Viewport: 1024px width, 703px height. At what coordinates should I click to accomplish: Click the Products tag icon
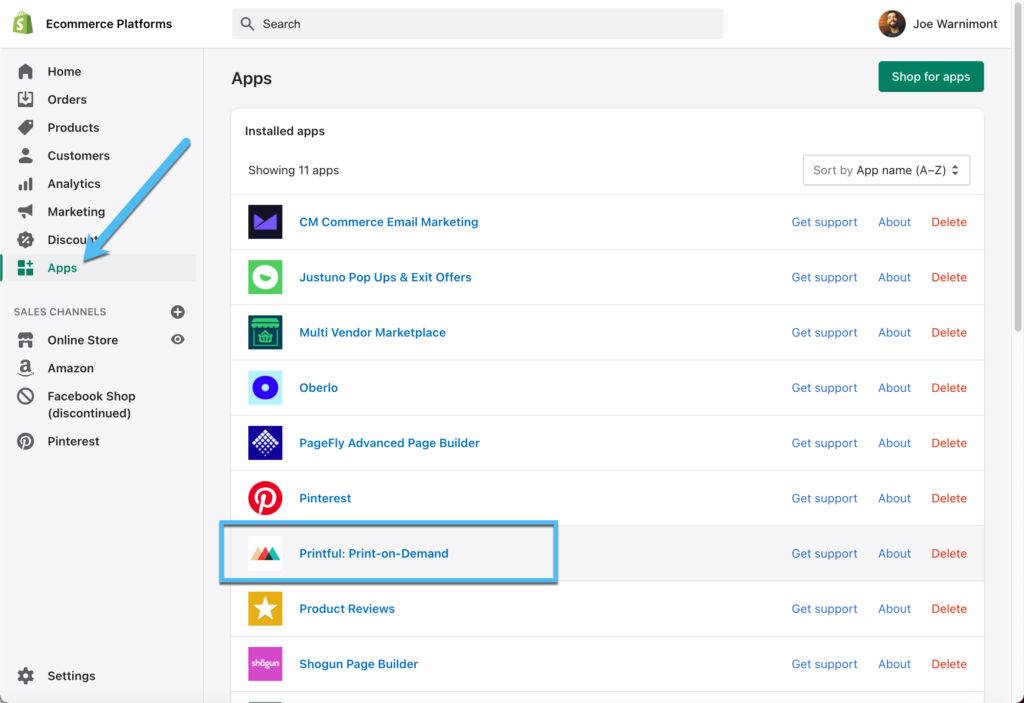point(25,127)
